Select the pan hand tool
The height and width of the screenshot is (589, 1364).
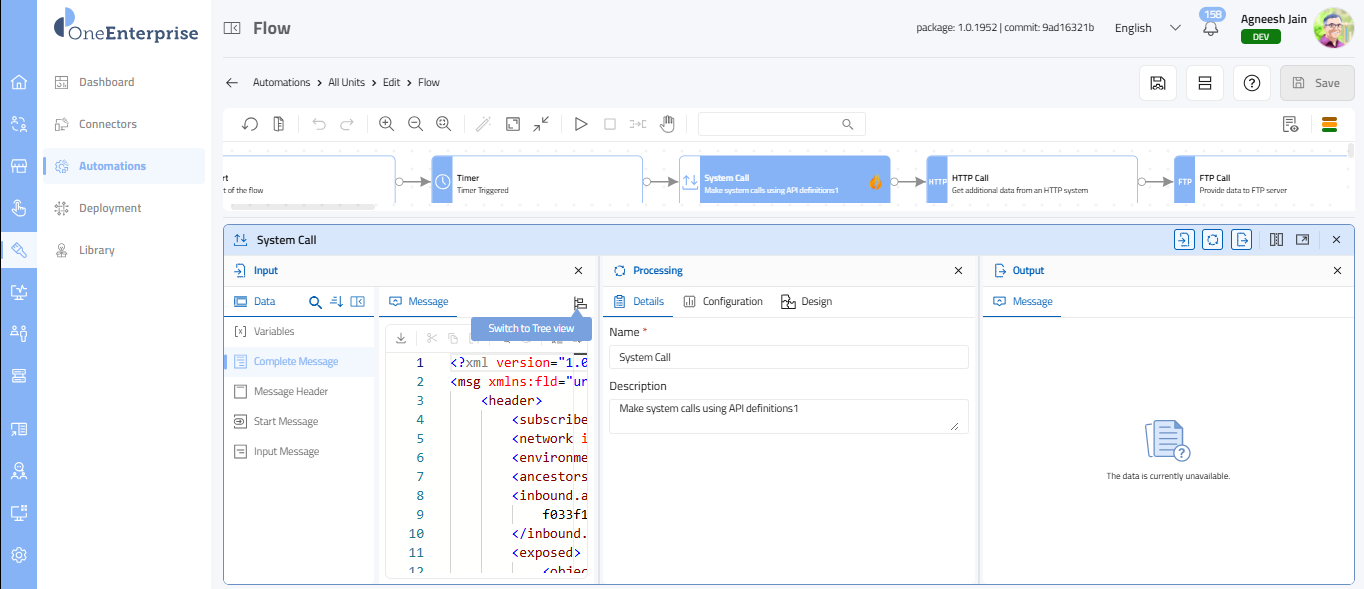coord(667,124)
